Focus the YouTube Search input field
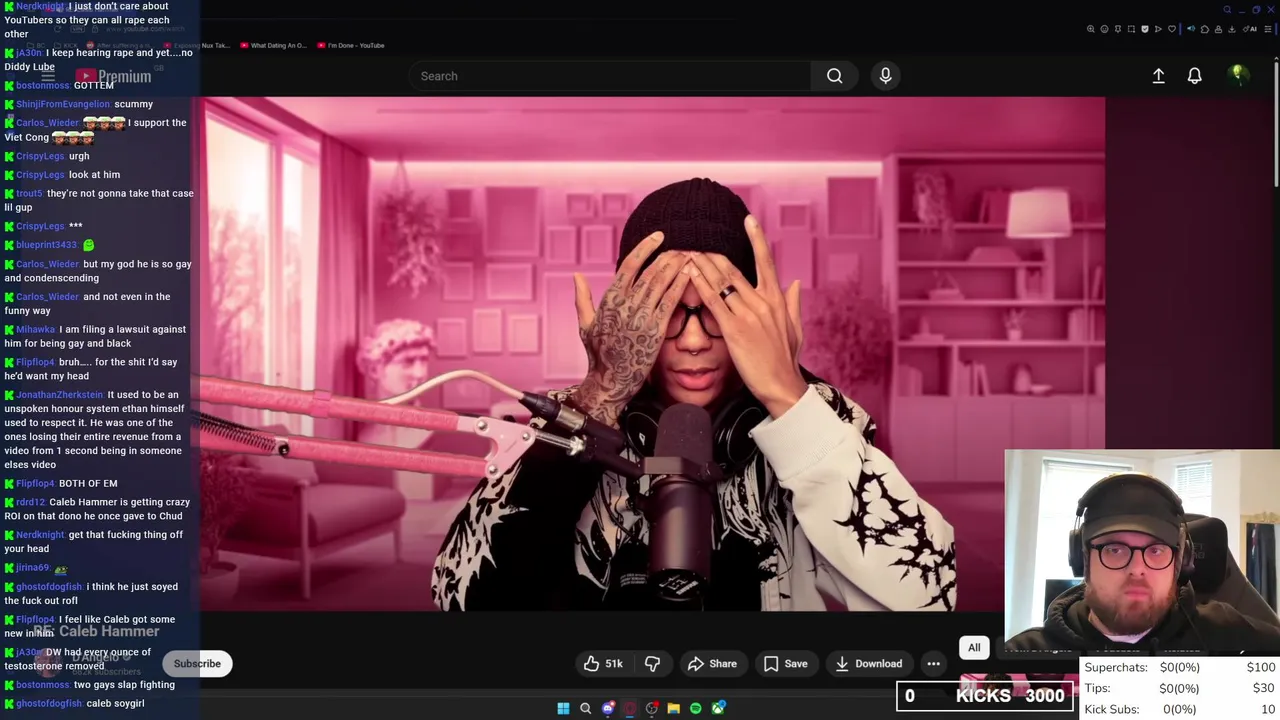 point(610,76)
